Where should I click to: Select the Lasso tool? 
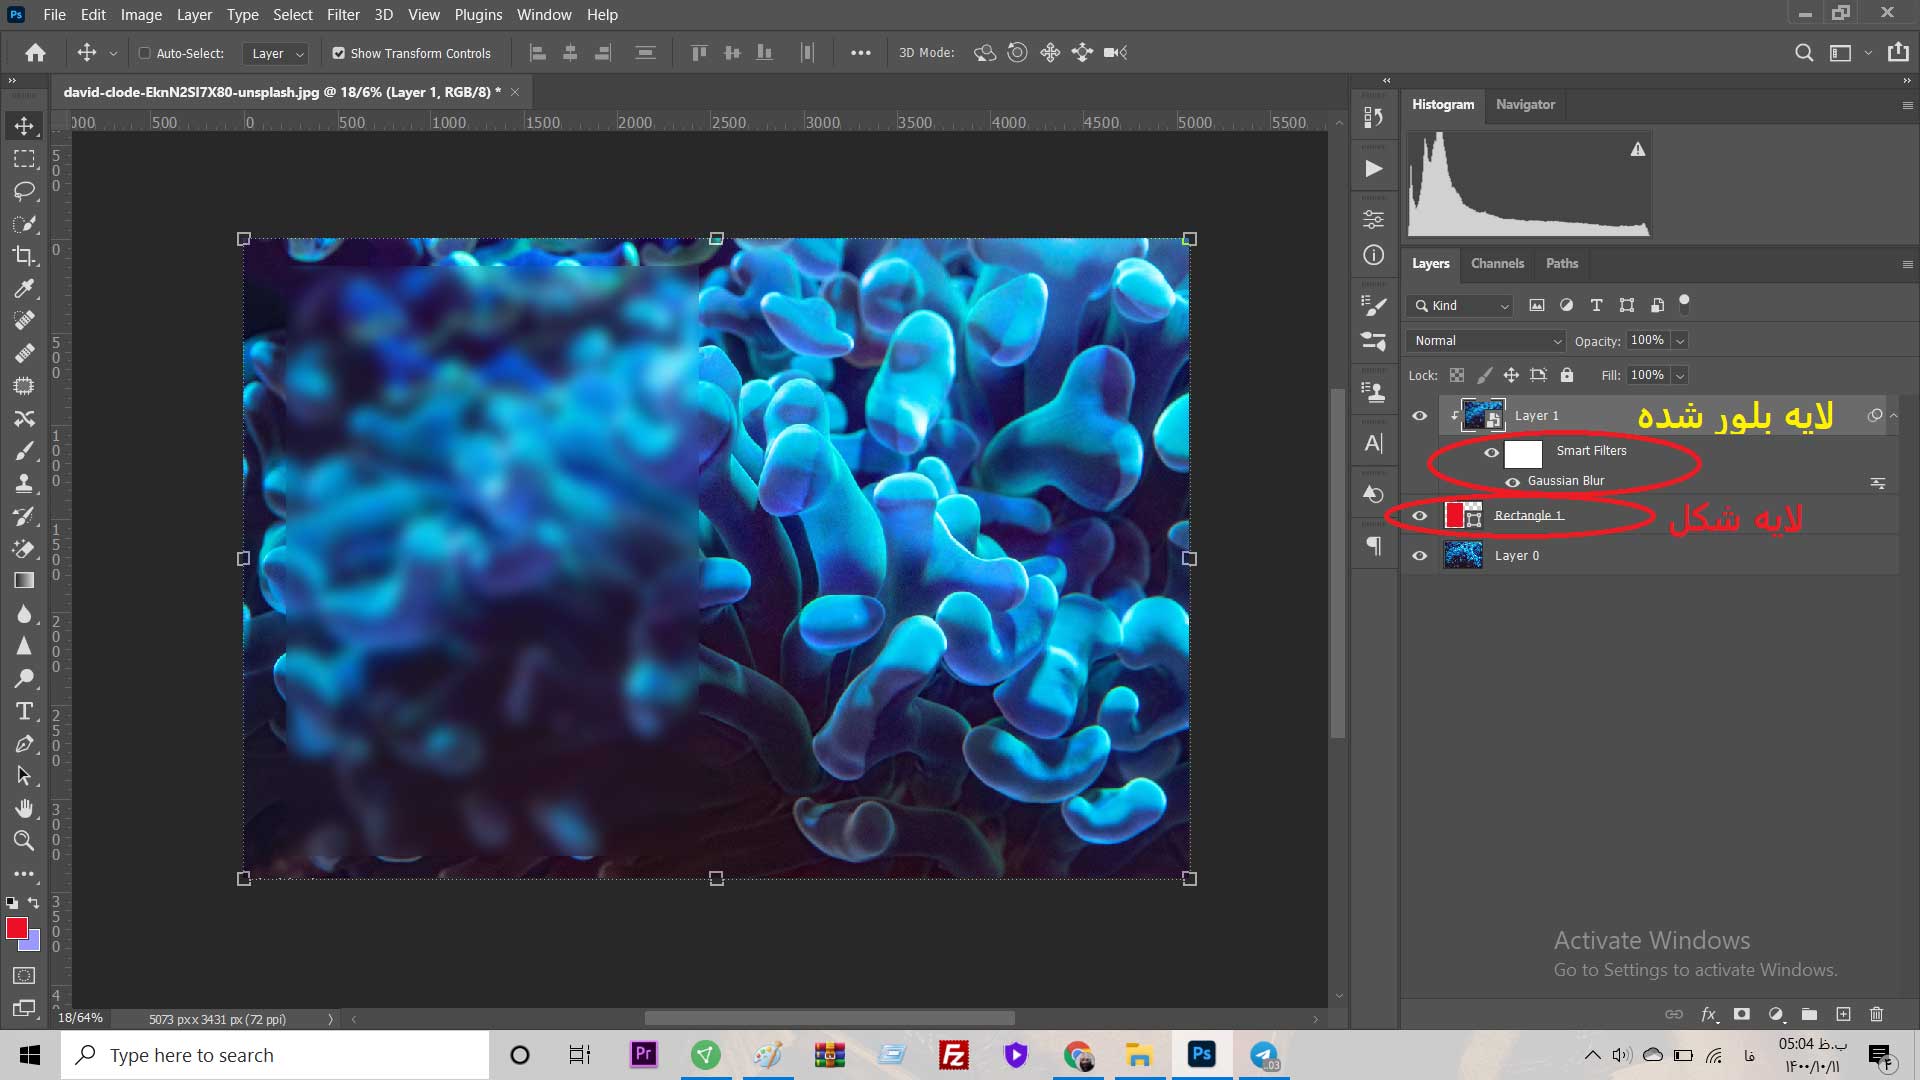pos(24,191)
